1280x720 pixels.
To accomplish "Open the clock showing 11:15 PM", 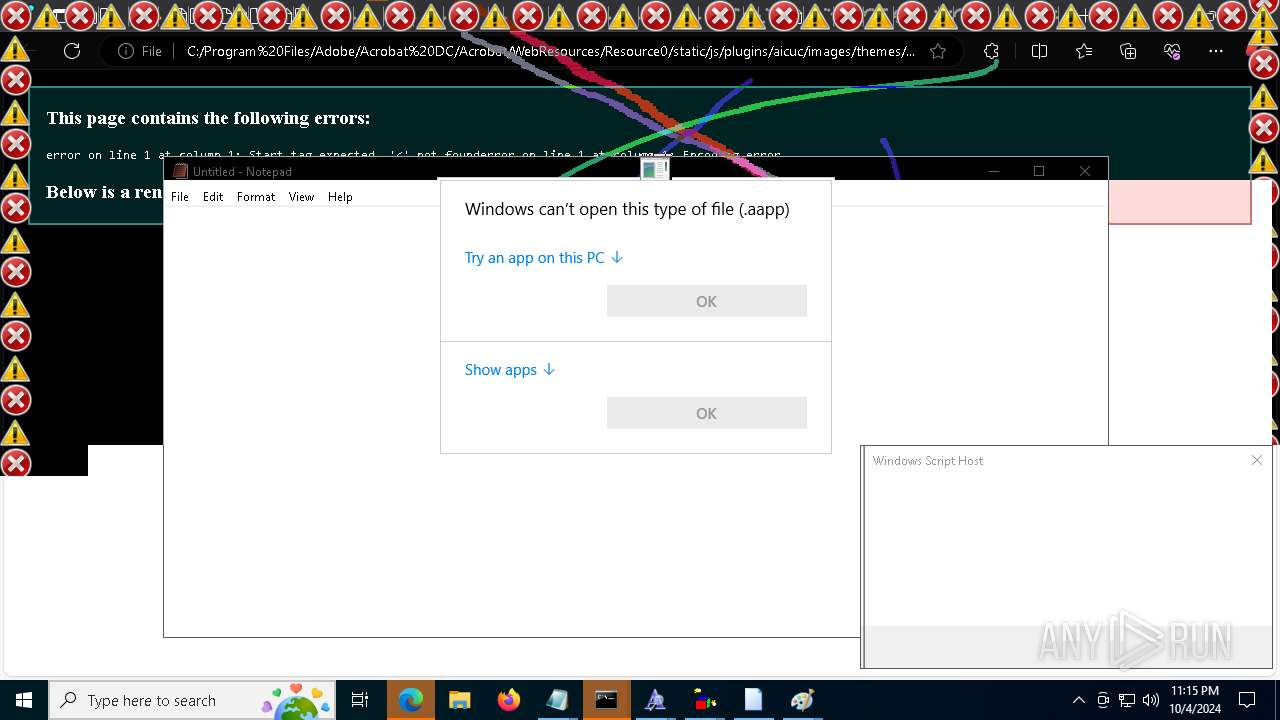I will pyautogui.click(x=1195, y=700).
